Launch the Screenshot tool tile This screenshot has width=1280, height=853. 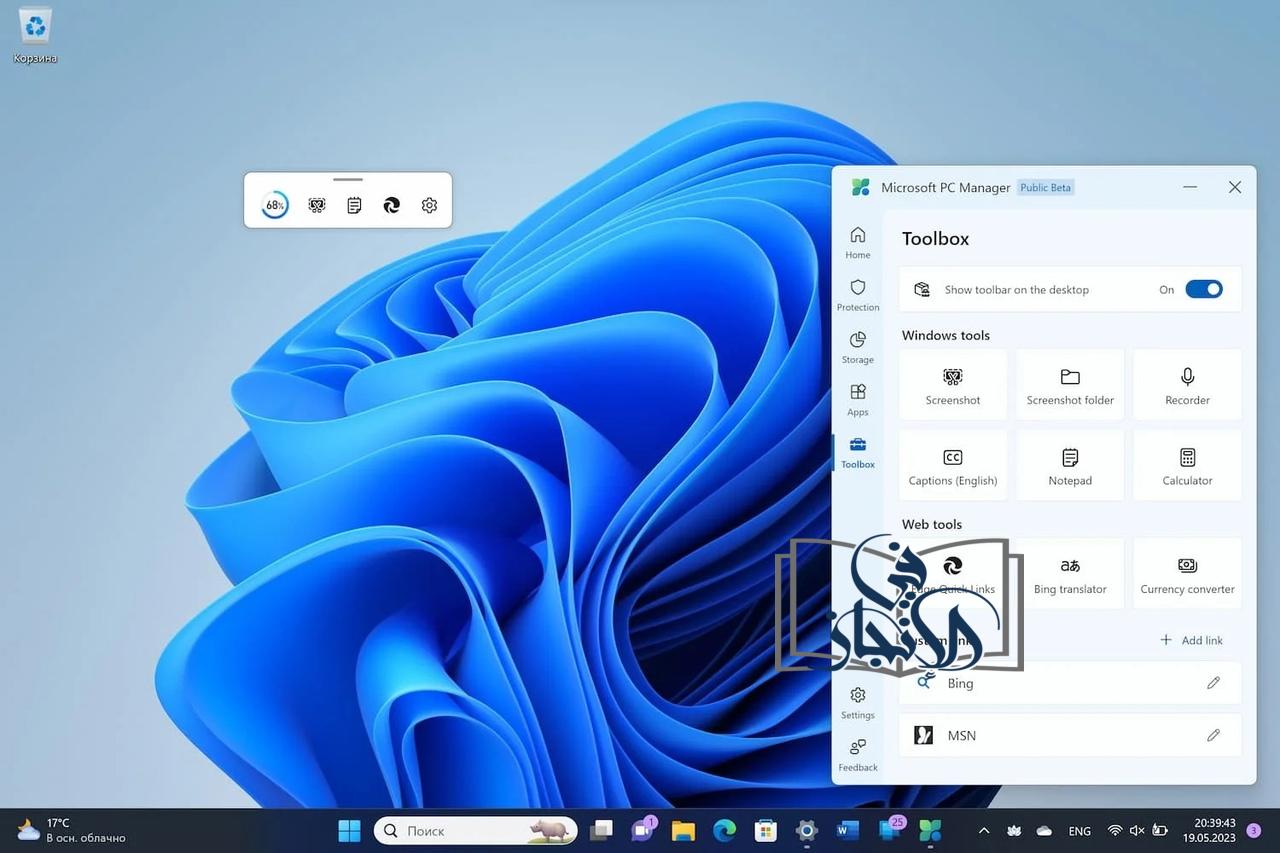(953, 385)
